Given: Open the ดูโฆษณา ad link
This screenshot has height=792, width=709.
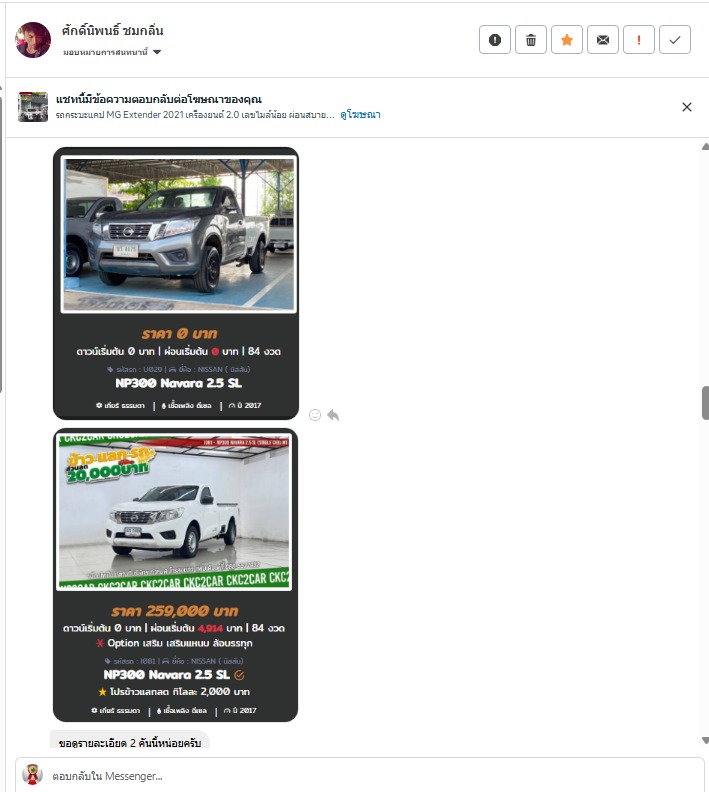Looking at the screenshot, I should (360, 115).
